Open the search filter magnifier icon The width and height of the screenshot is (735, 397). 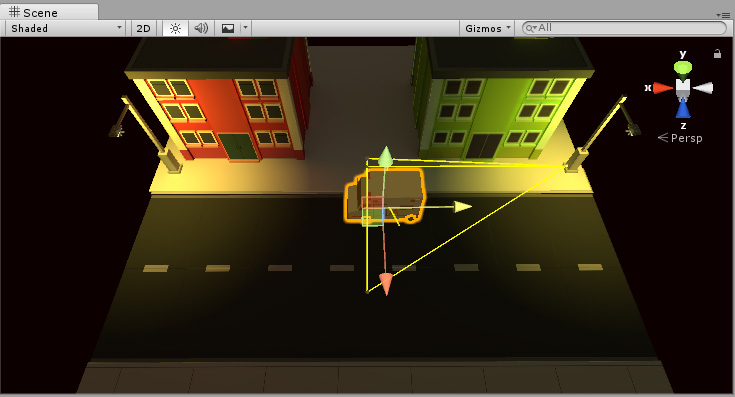click(x=531, y=28)
